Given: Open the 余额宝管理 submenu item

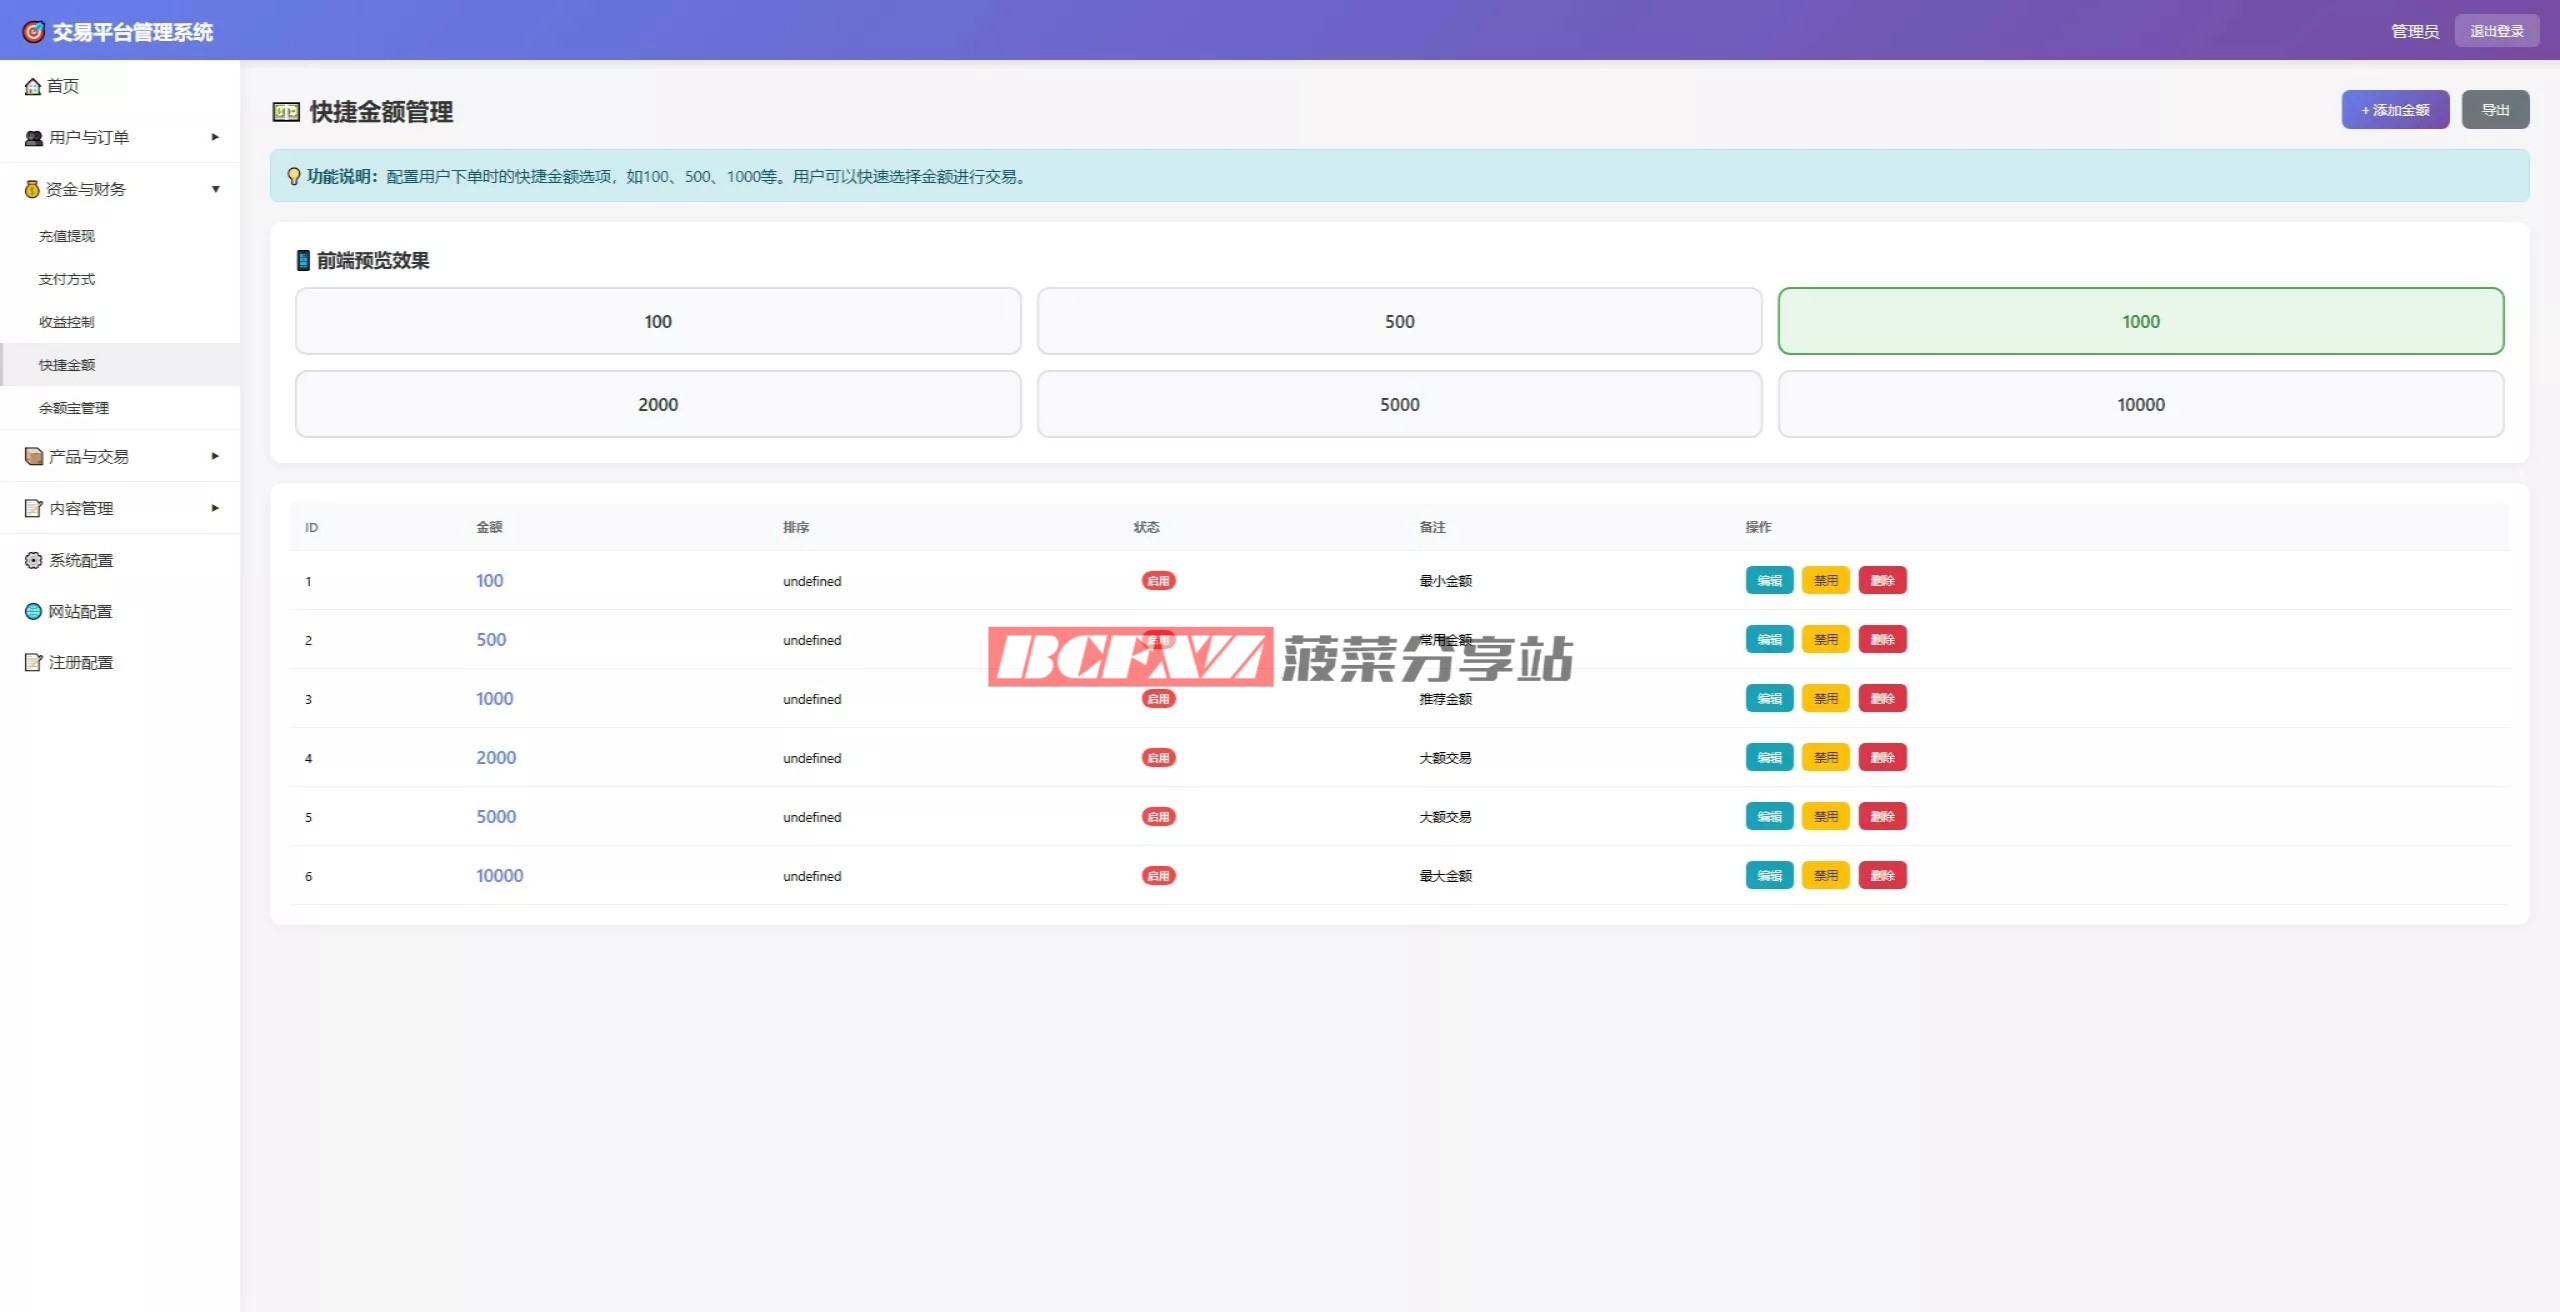Looking at the screenshot, I should pyautogui.click(x=74, y=408).
